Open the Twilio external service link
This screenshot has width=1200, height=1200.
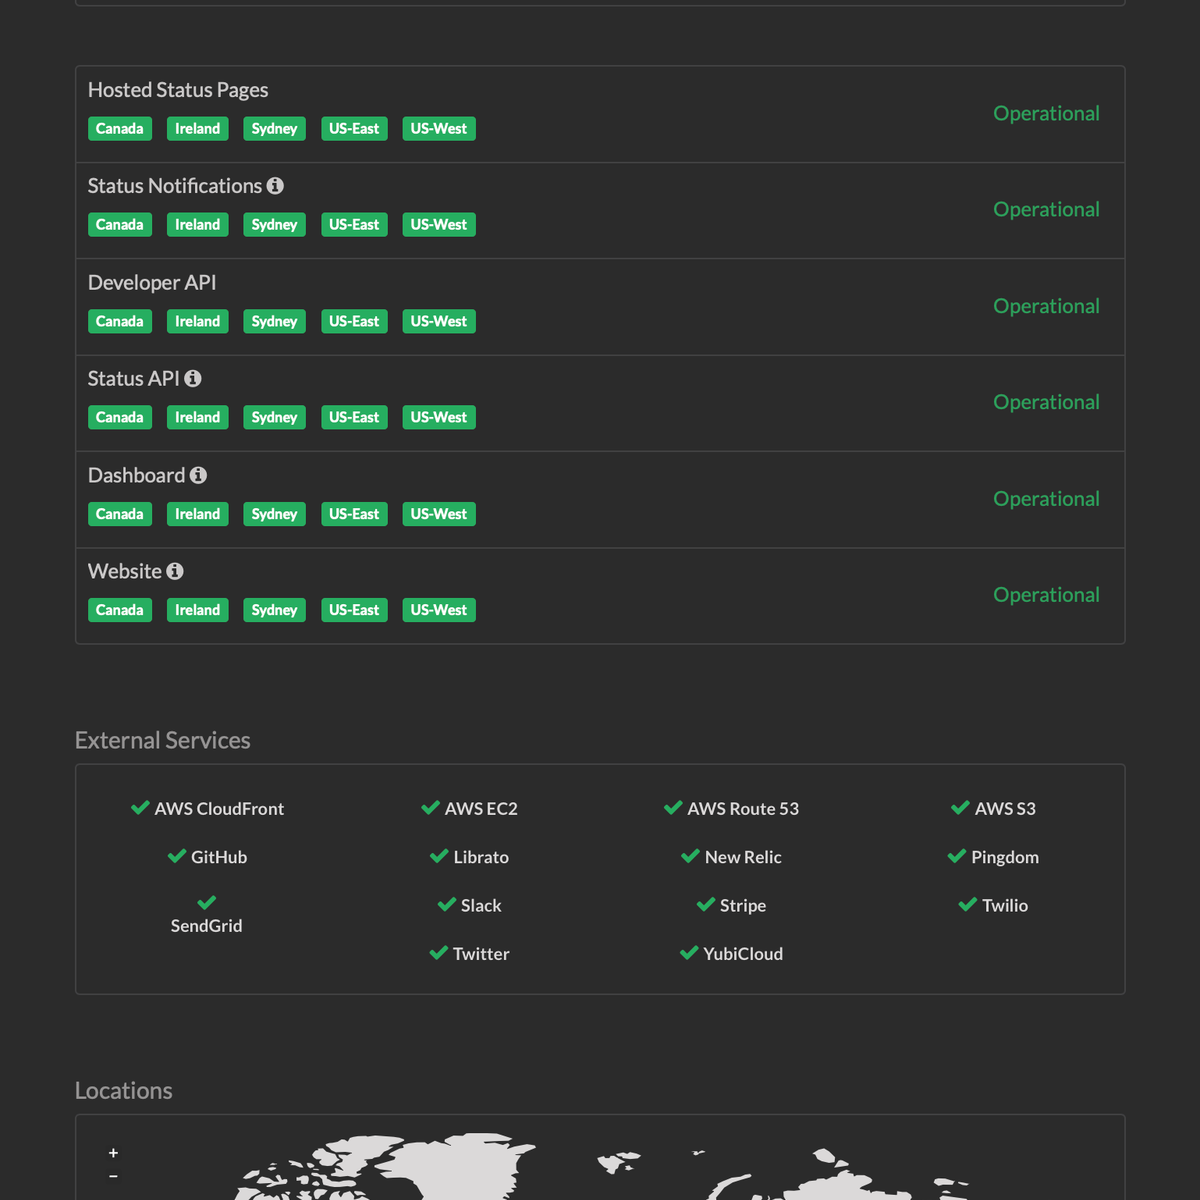[x=1004, y=905]
